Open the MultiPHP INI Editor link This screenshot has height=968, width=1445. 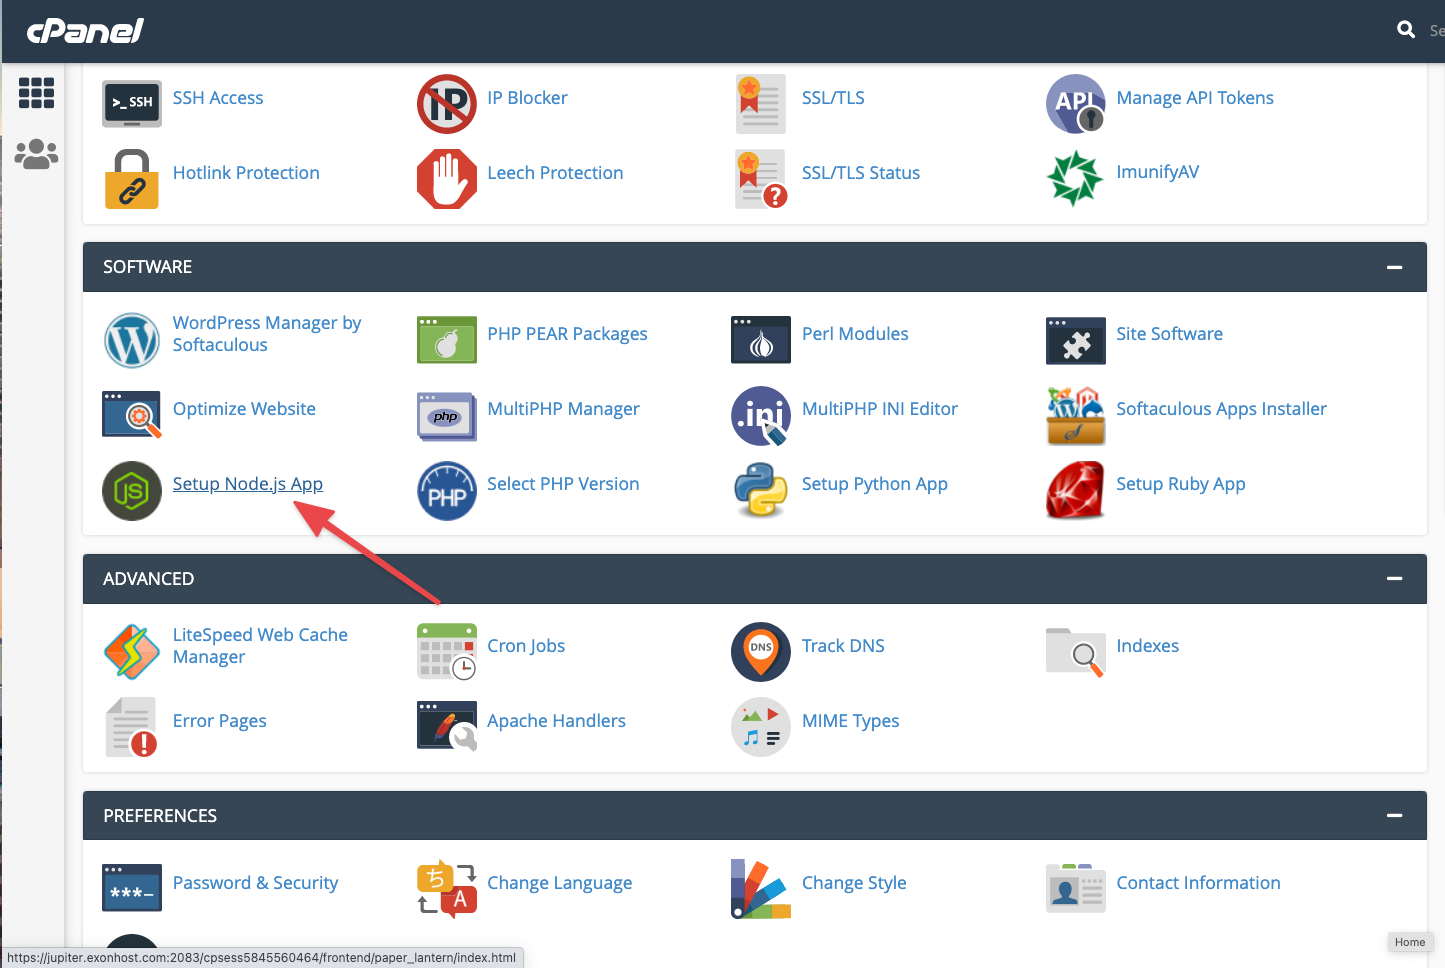(880, 409)
